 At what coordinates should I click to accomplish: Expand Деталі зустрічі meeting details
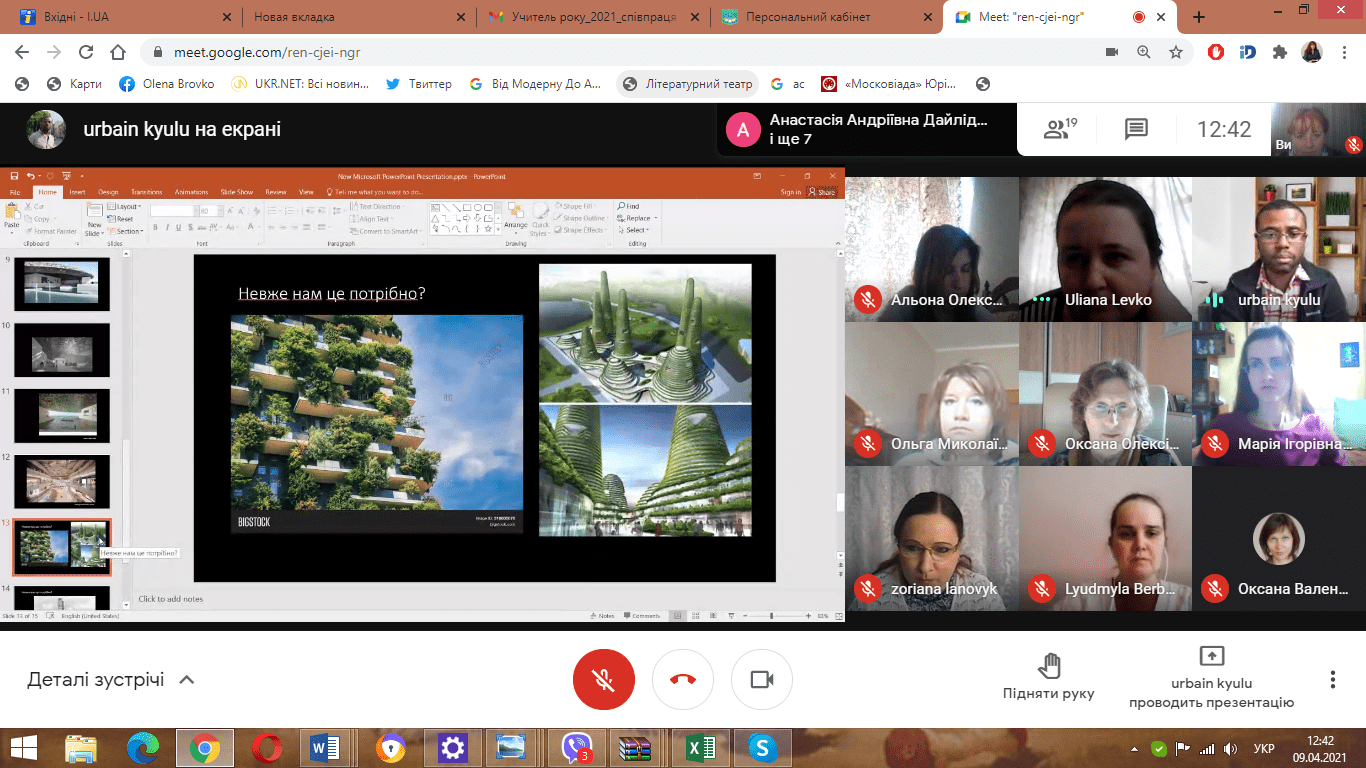(110, 680)
